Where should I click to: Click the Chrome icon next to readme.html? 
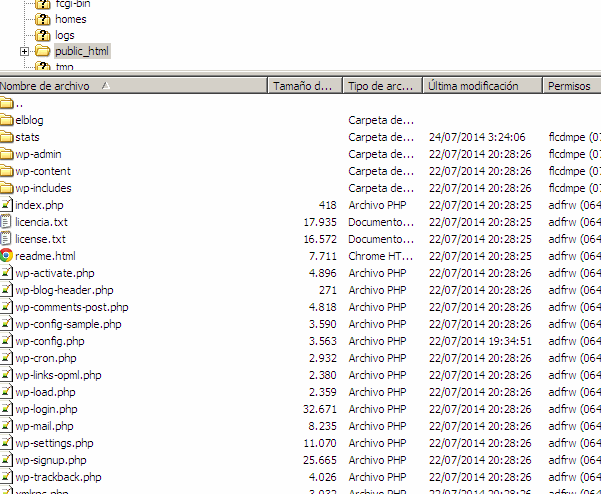7,256
